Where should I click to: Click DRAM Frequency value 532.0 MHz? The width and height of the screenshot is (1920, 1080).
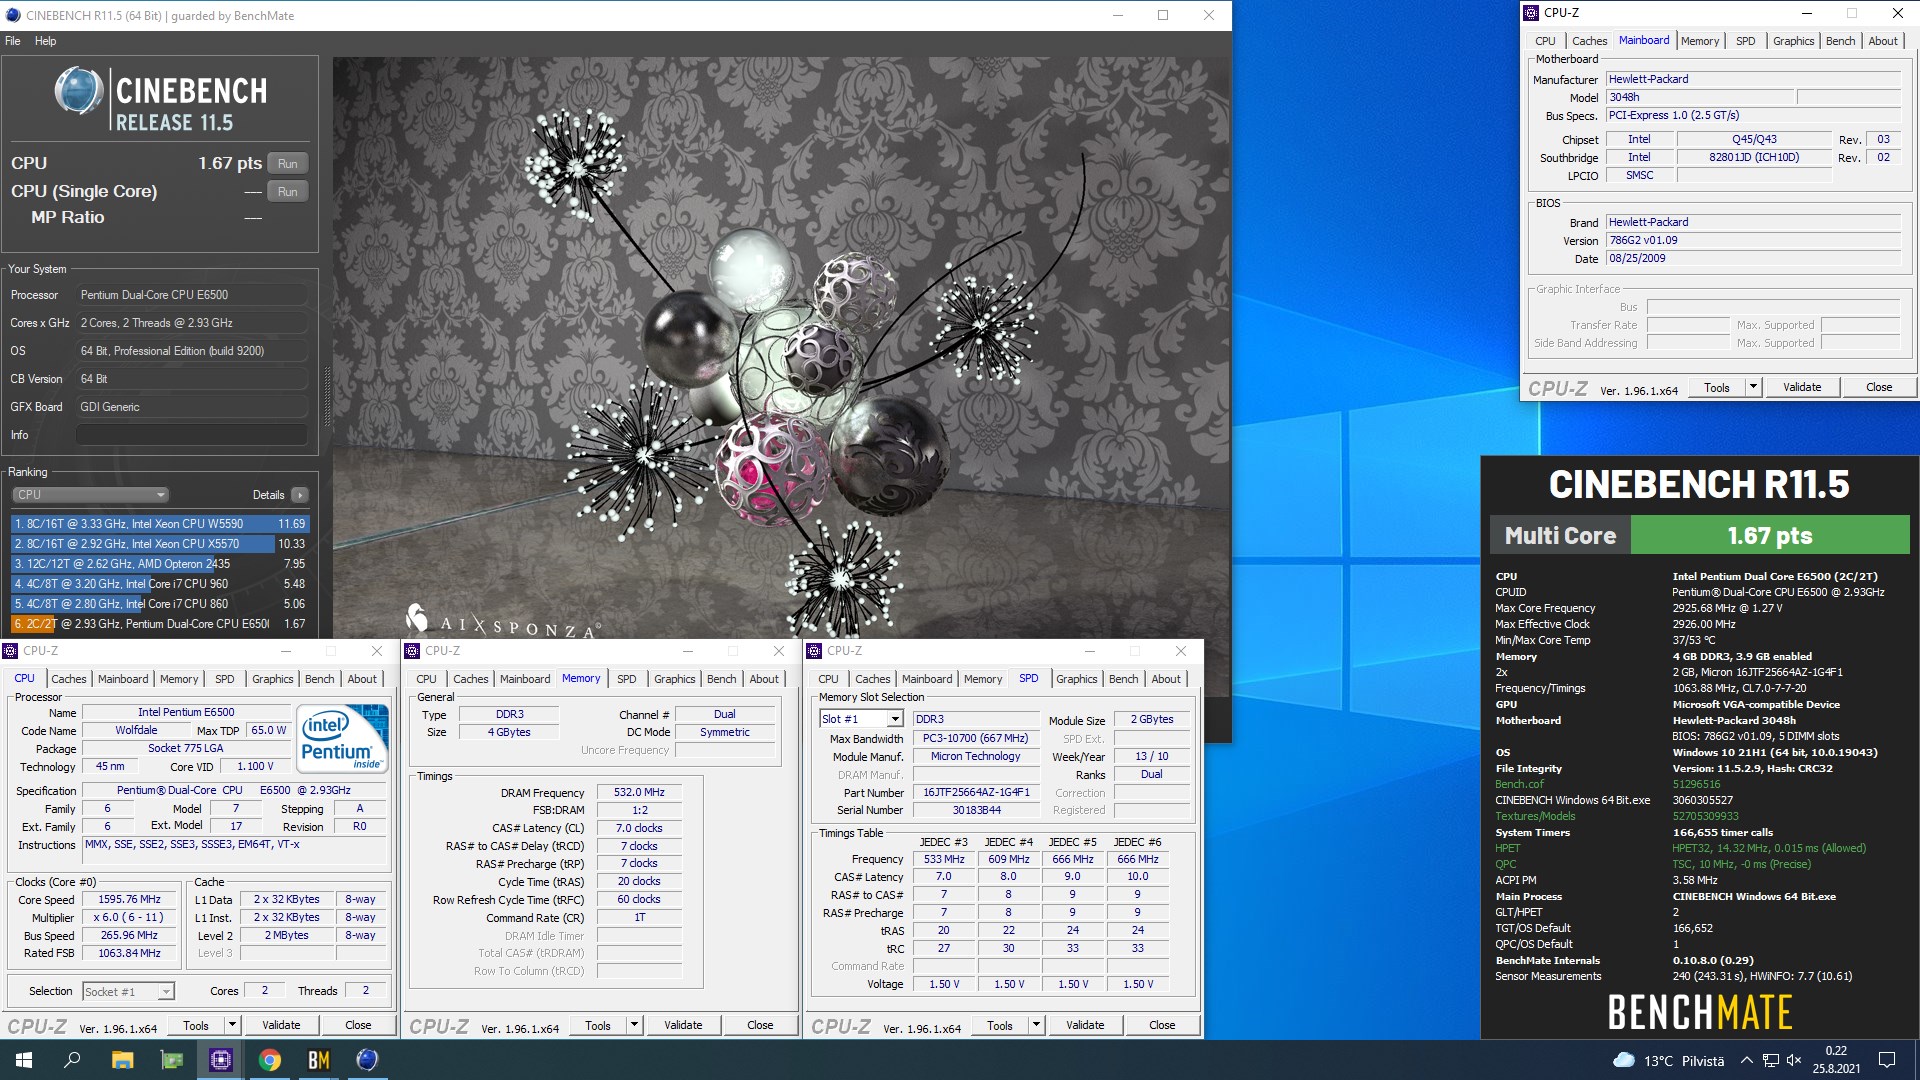tap(639, 792)
